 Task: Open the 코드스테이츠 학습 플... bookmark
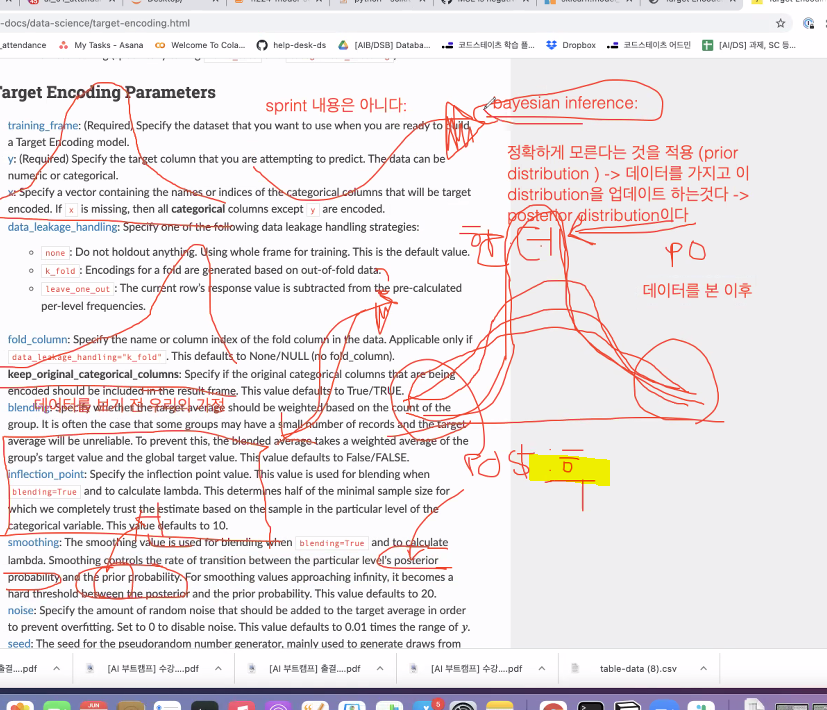pos(488,45)
